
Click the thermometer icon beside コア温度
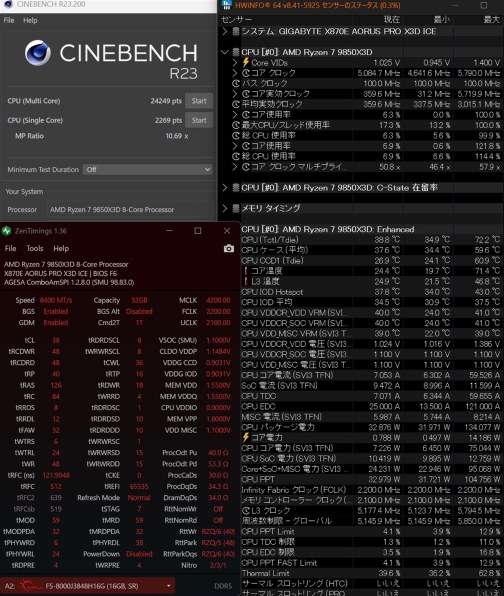[246, 271]
